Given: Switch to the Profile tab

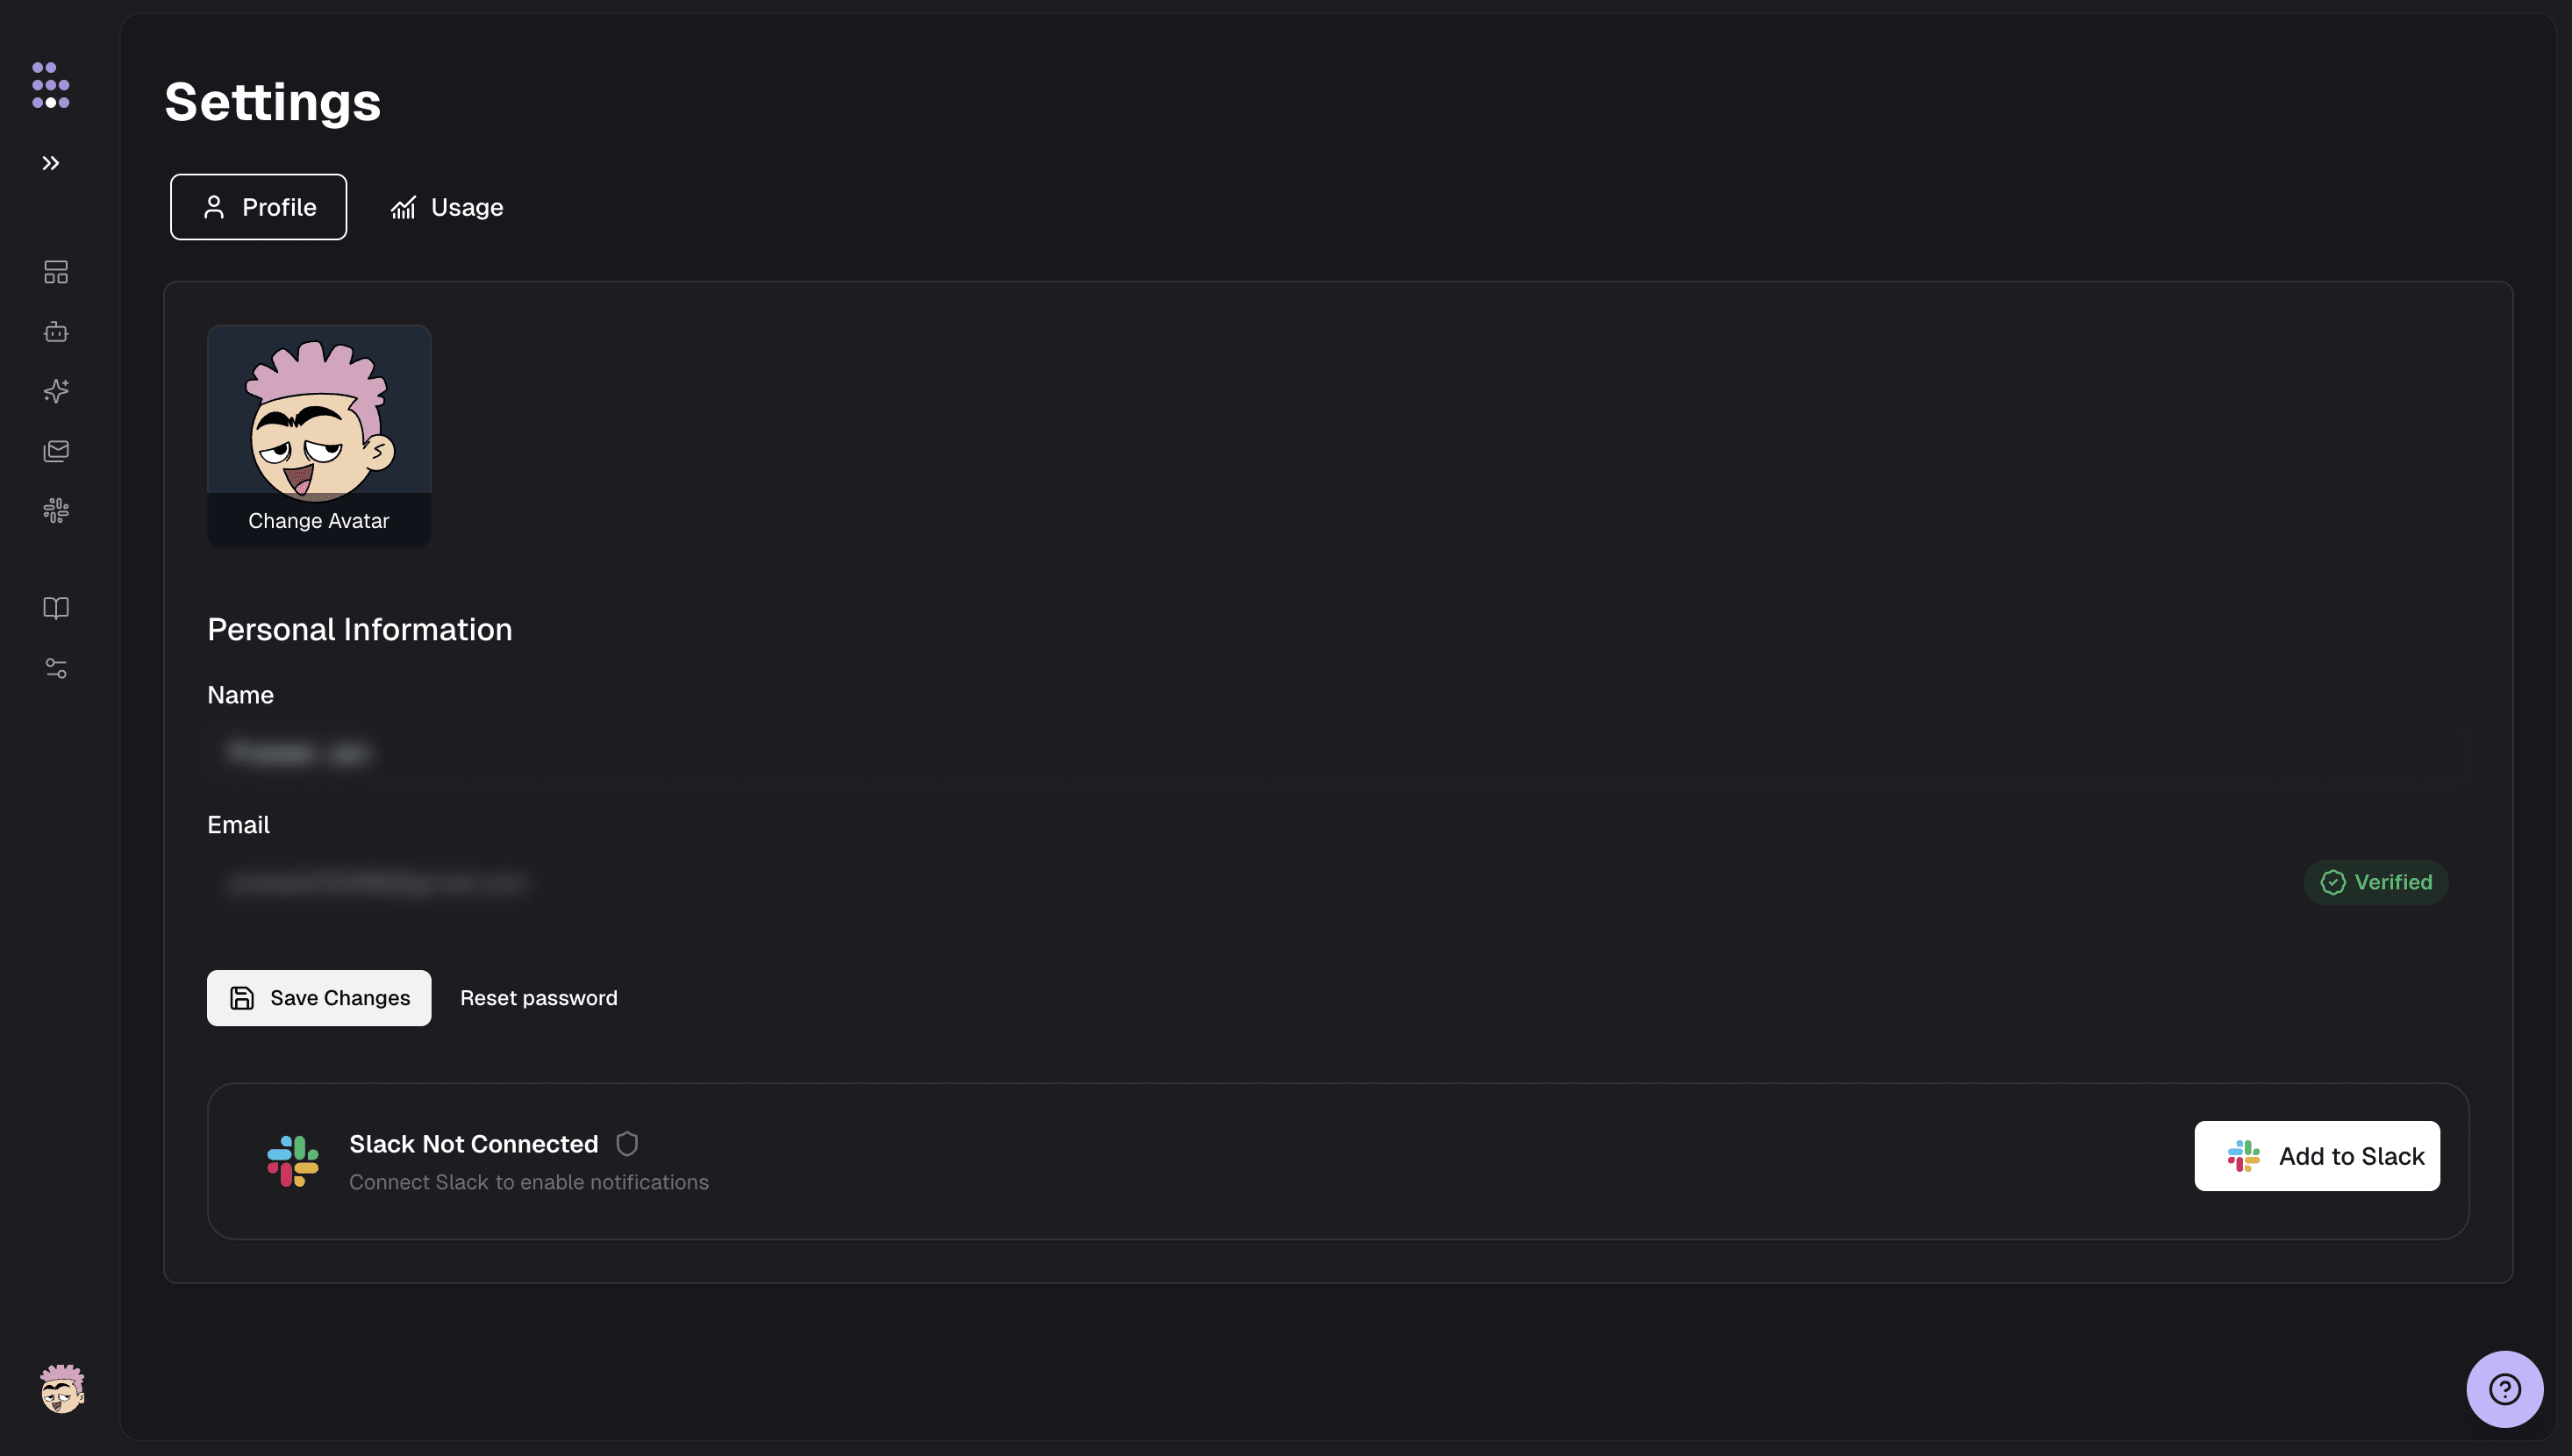Looking at the screenshot, I should point(258,207).
